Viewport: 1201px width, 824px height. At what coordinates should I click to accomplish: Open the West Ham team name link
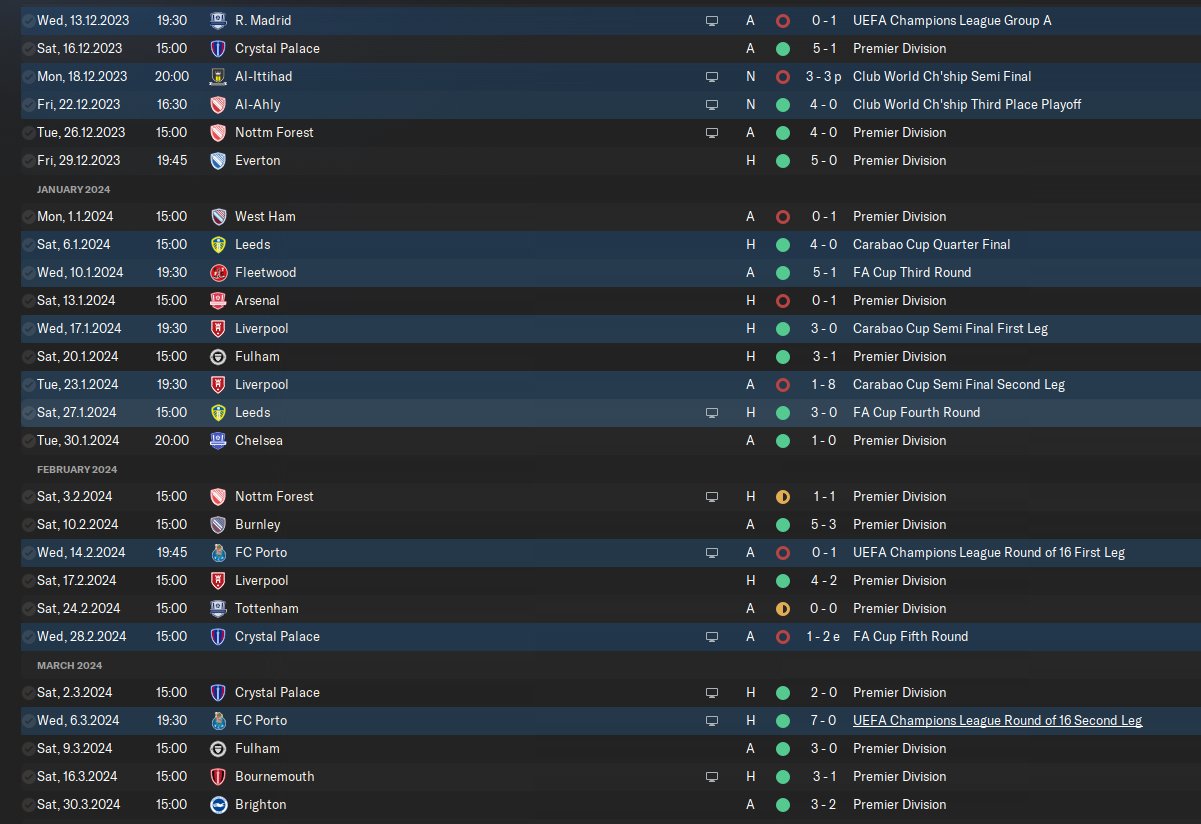tap(265, 216)
